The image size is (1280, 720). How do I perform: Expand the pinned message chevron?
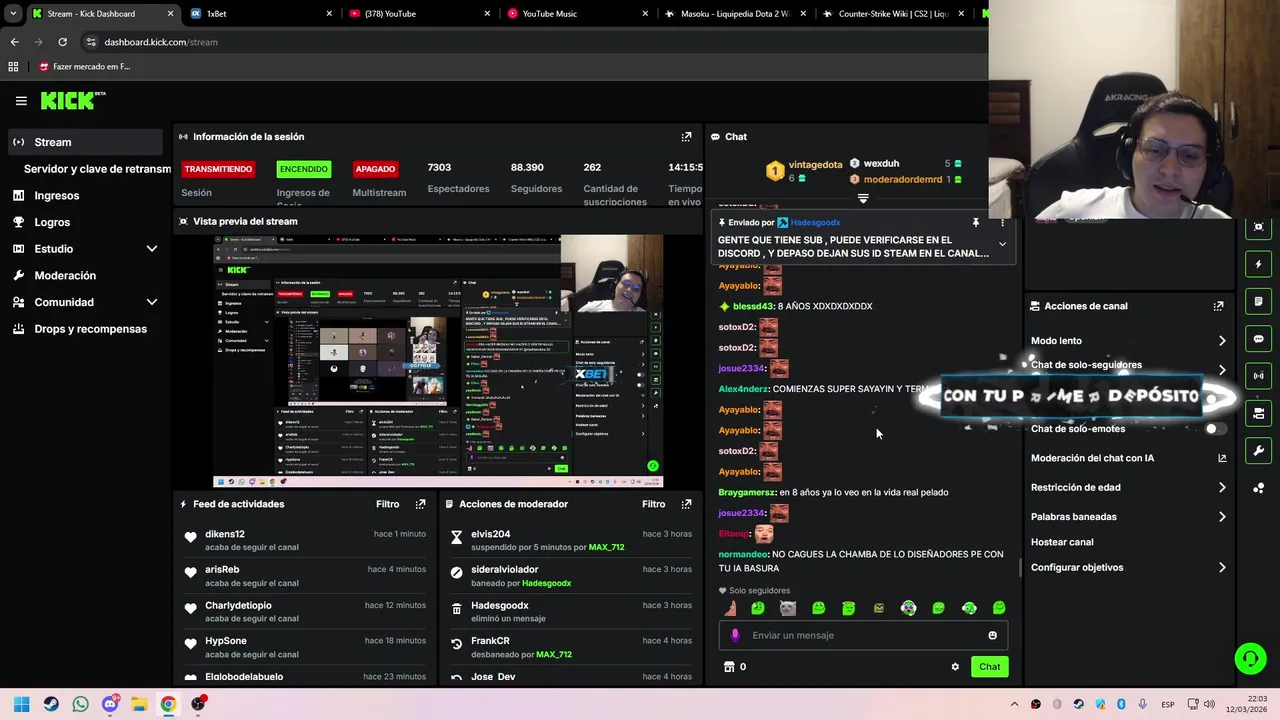tap(1002, 244)
